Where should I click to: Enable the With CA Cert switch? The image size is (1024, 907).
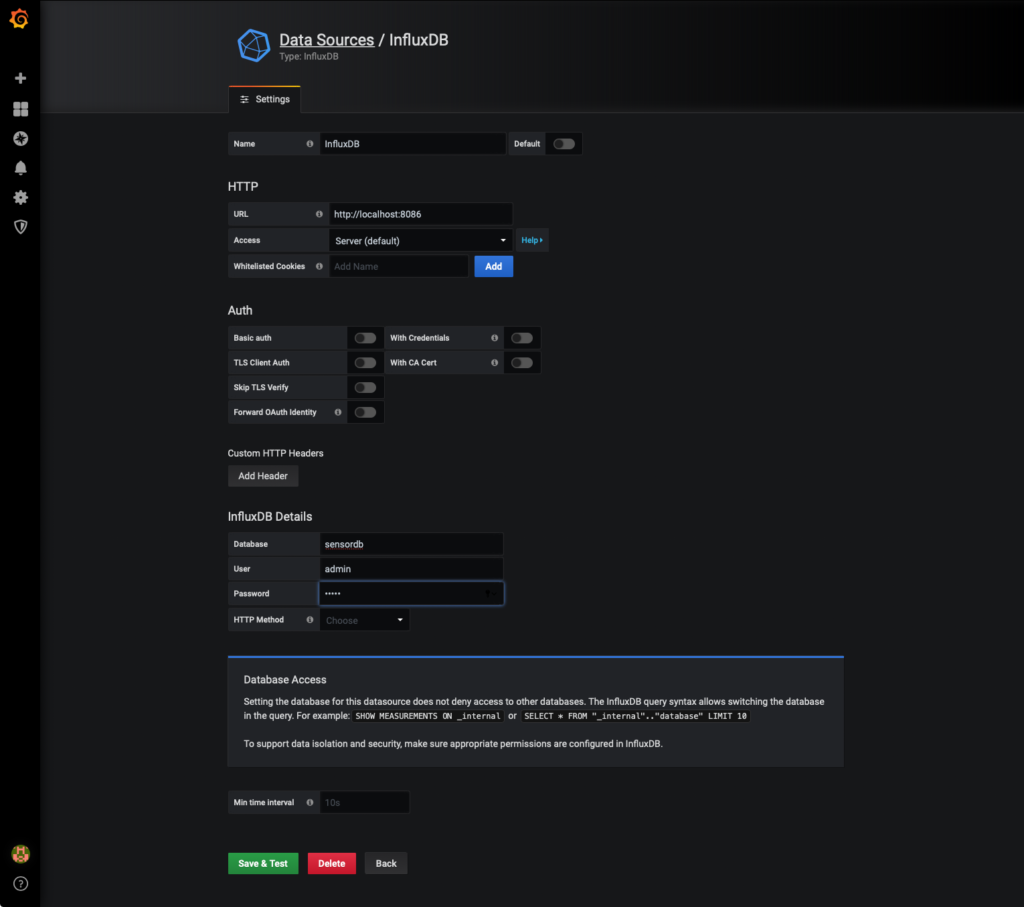[x=522, y=363]
